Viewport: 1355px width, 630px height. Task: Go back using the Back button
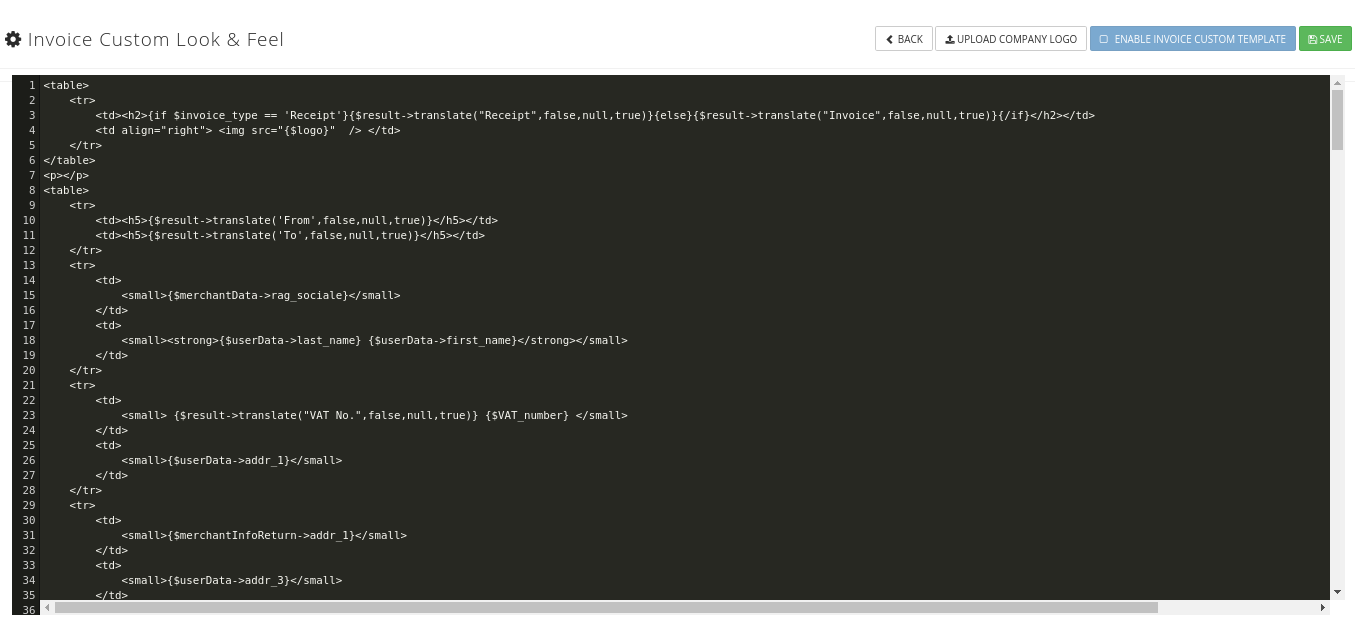(904, 39)
